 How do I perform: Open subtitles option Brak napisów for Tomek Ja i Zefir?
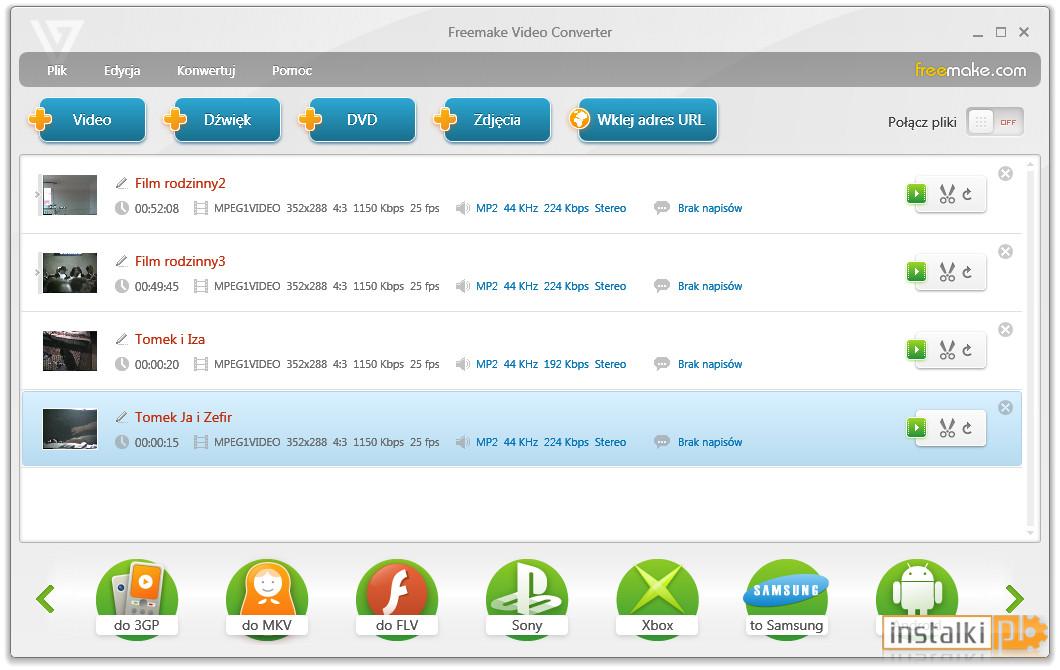710,441
